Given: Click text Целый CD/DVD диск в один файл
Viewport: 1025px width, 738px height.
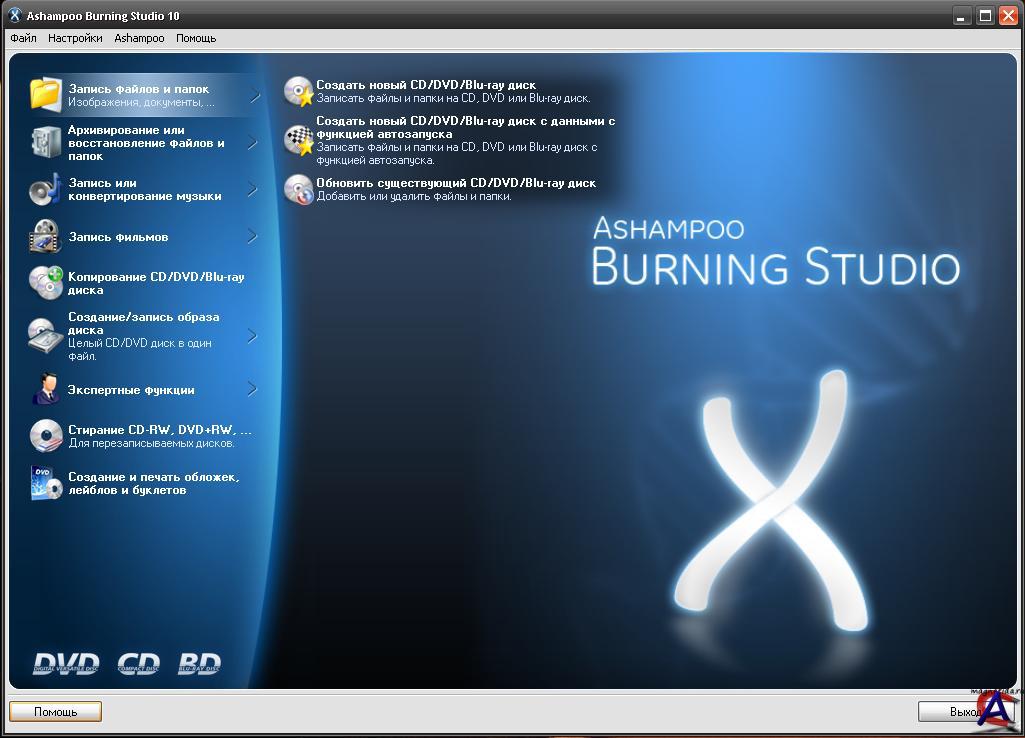Looking at the screenshot, I should pyautogui.click(x=140, y=349).
